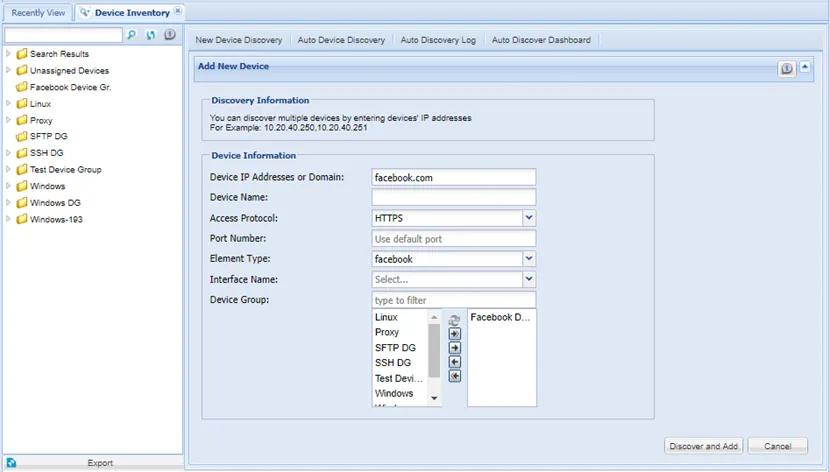Screen dimensions: 830x472
Task: Open the Element Type dropdown
Action: coord(529,258)
